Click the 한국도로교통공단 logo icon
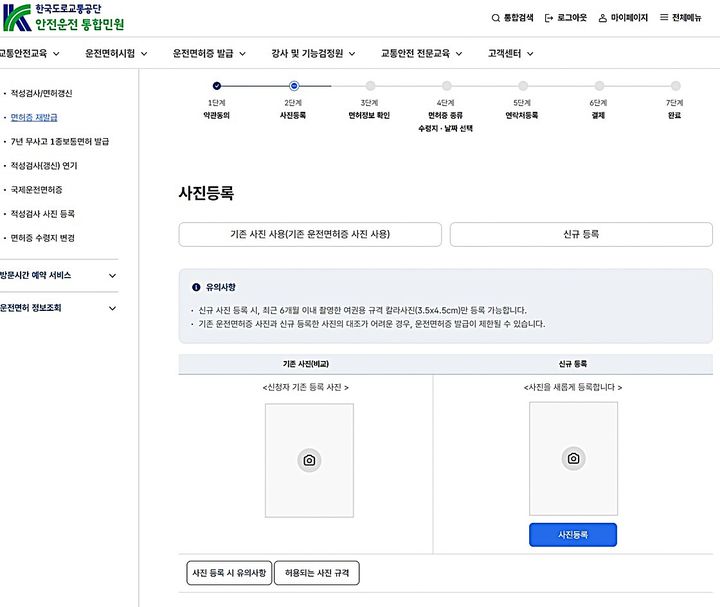 tap(17, 17)
